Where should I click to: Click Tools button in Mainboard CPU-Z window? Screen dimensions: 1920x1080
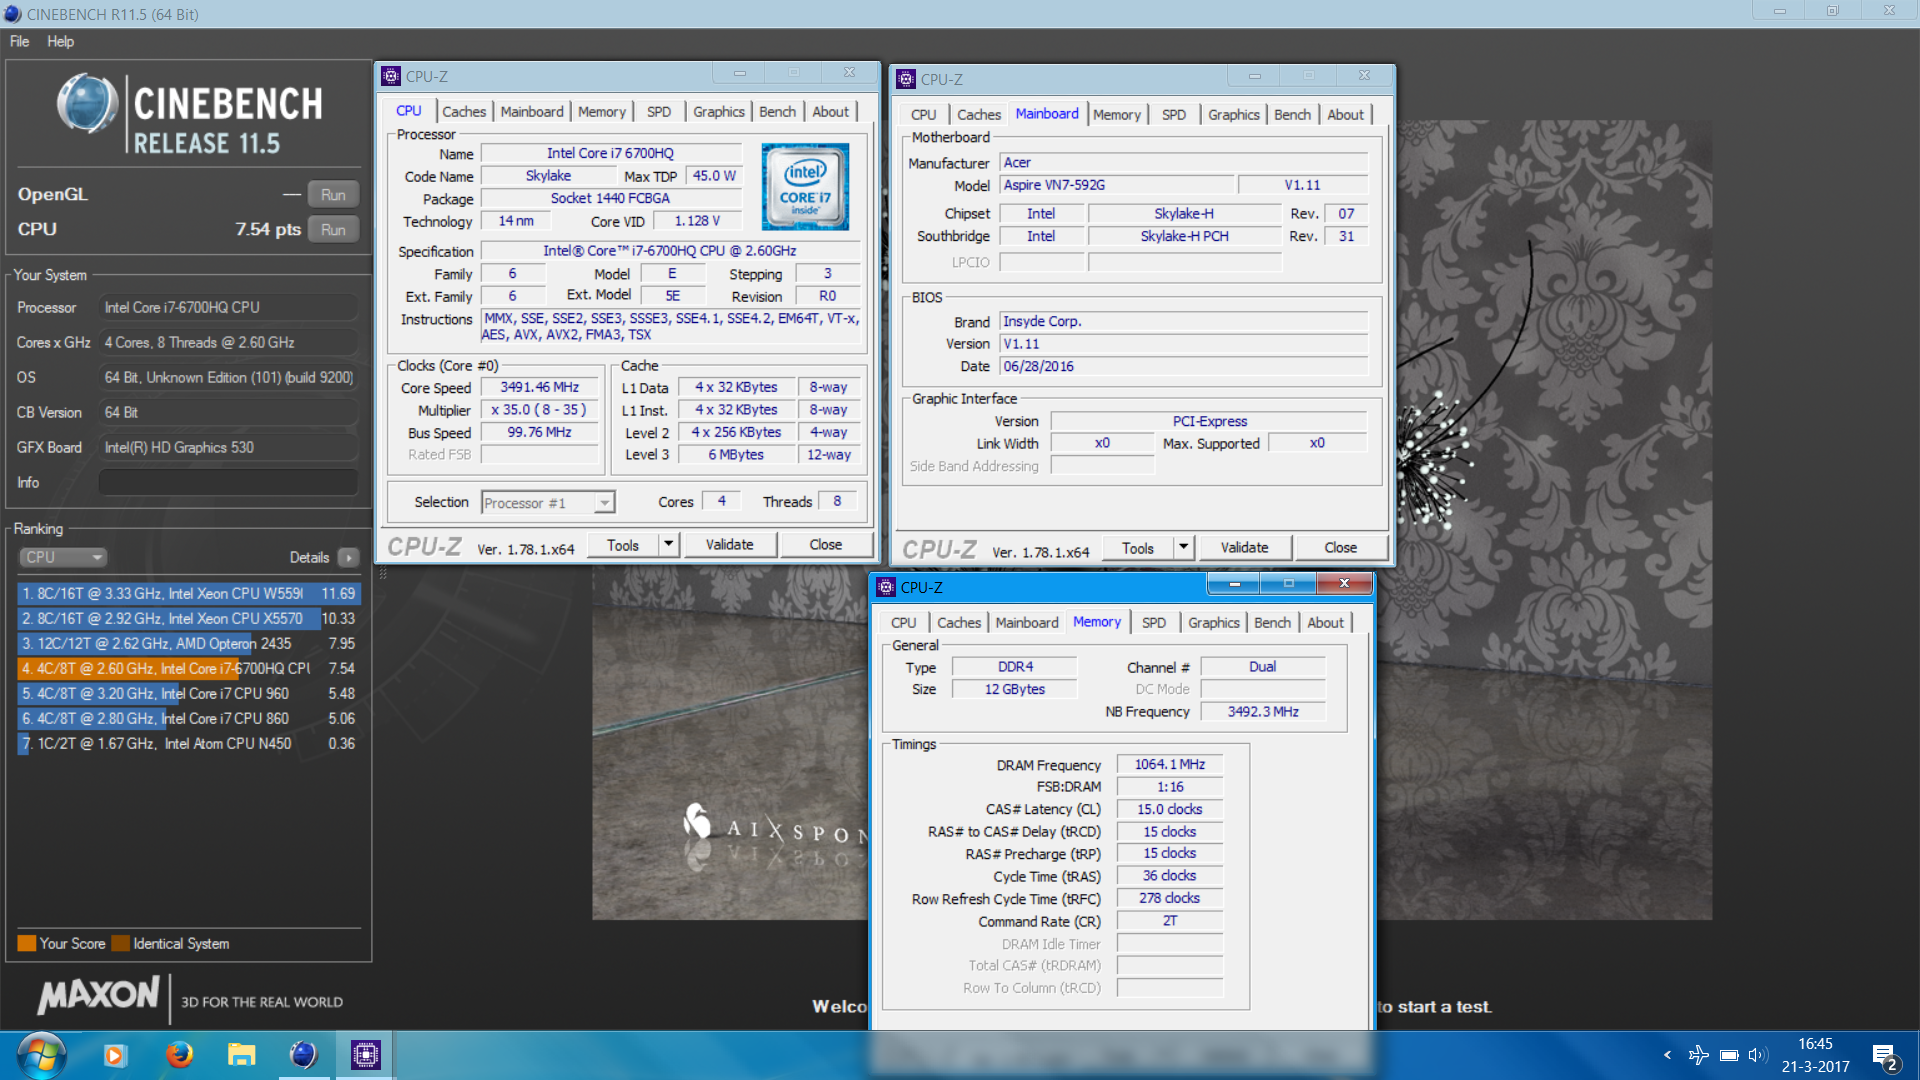[1138, 547]
